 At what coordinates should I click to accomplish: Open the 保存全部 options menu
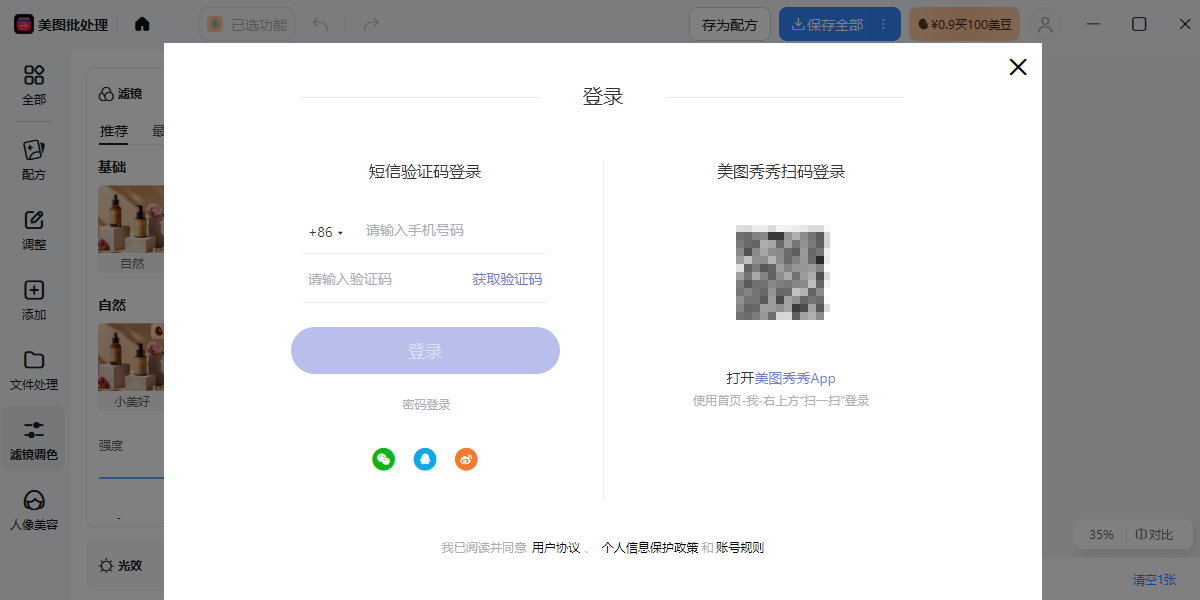(x=883, y=24)
